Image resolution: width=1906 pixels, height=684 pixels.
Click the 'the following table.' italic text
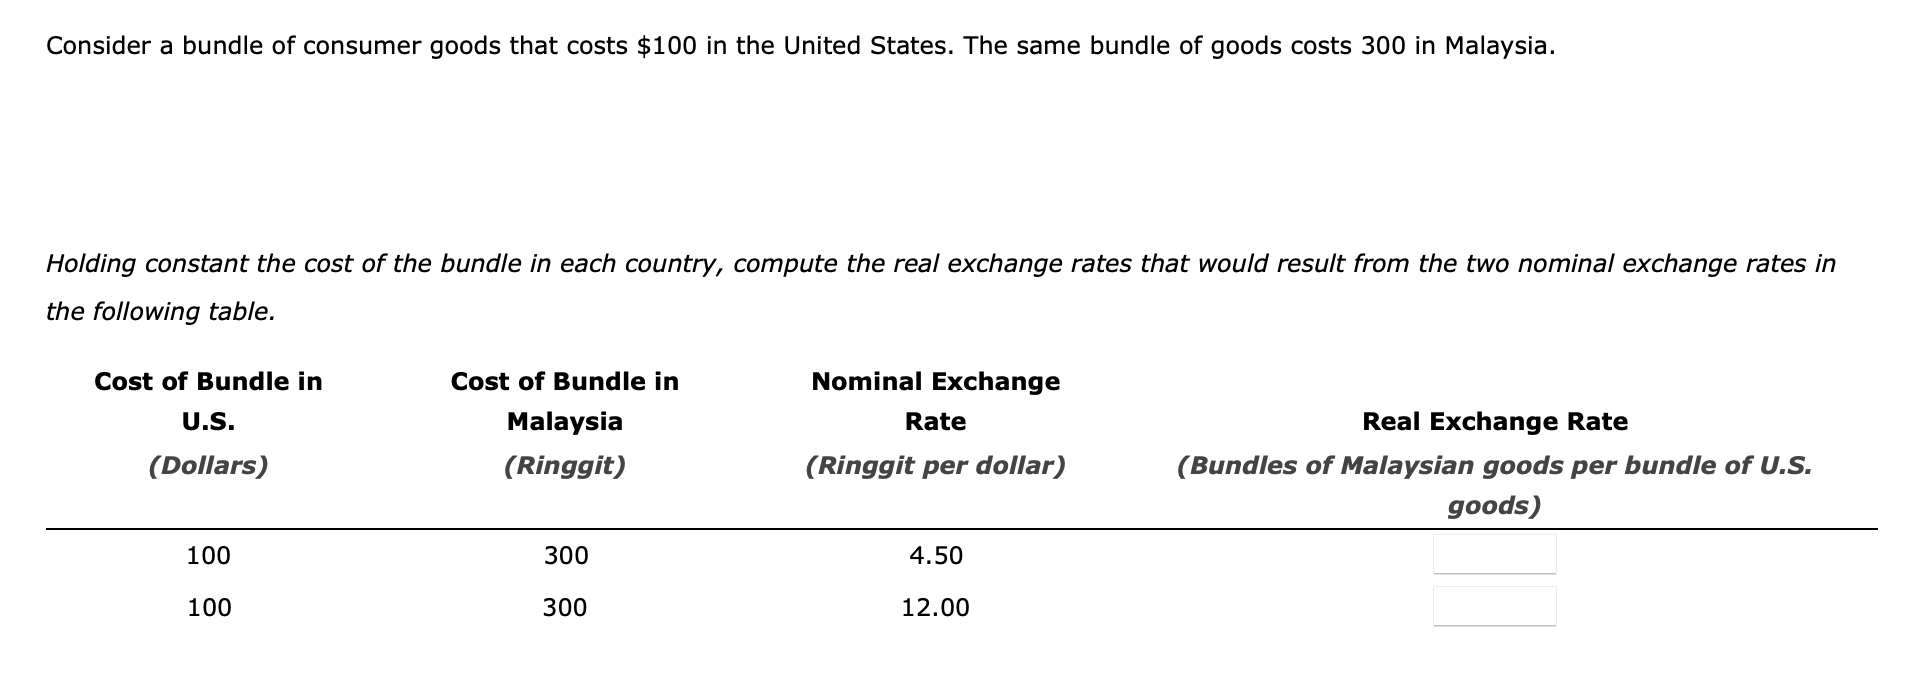161,312
